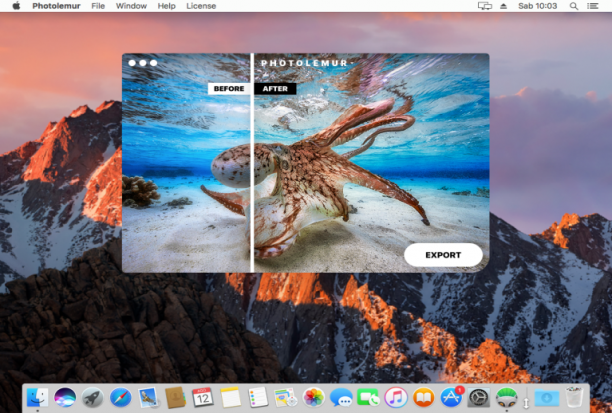Click the EXPORT button
Screen dimensions: 612x413
click(x=443, y=255)
